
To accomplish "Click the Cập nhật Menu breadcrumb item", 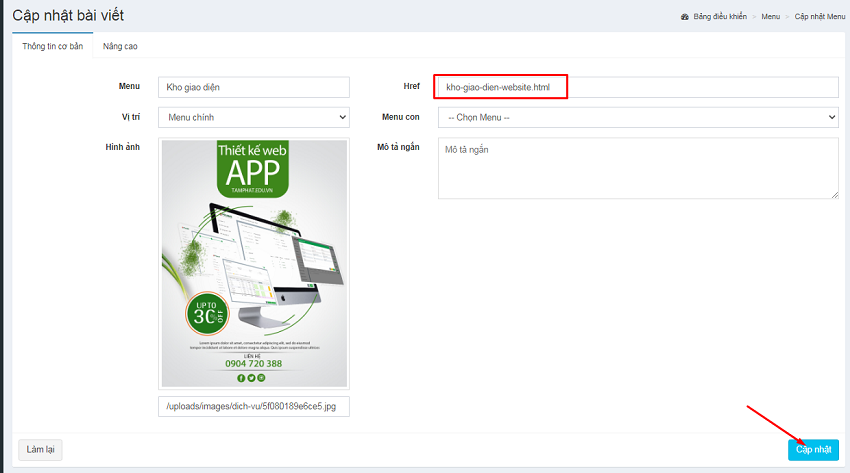I will click(x=820, y=18).
